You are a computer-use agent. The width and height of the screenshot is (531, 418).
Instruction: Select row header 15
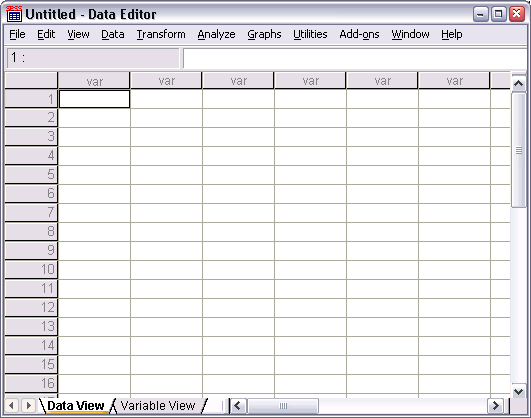(31, 364)
